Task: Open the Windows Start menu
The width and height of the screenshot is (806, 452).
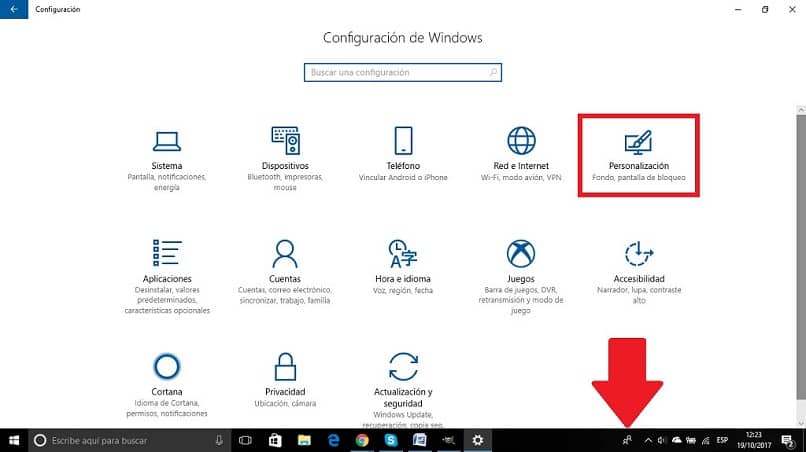Action: click(14, 440)
